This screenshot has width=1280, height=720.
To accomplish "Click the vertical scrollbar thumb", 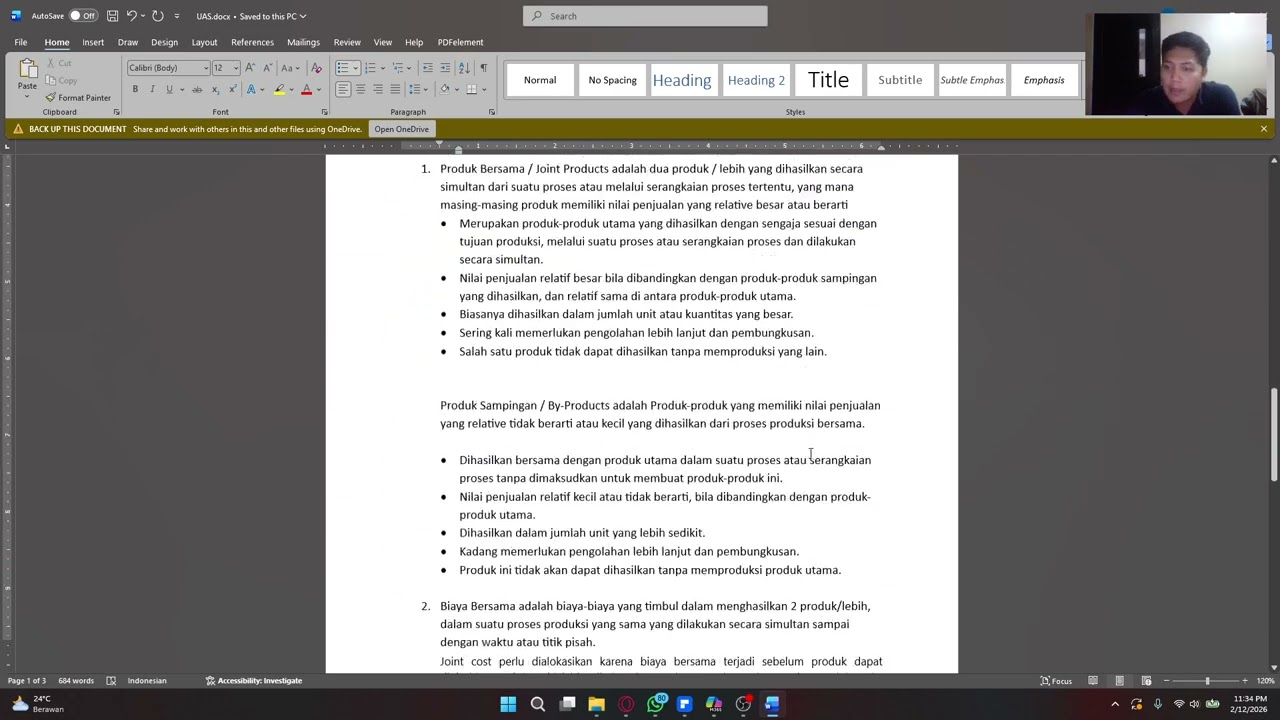I will [x=1273, y=435].
